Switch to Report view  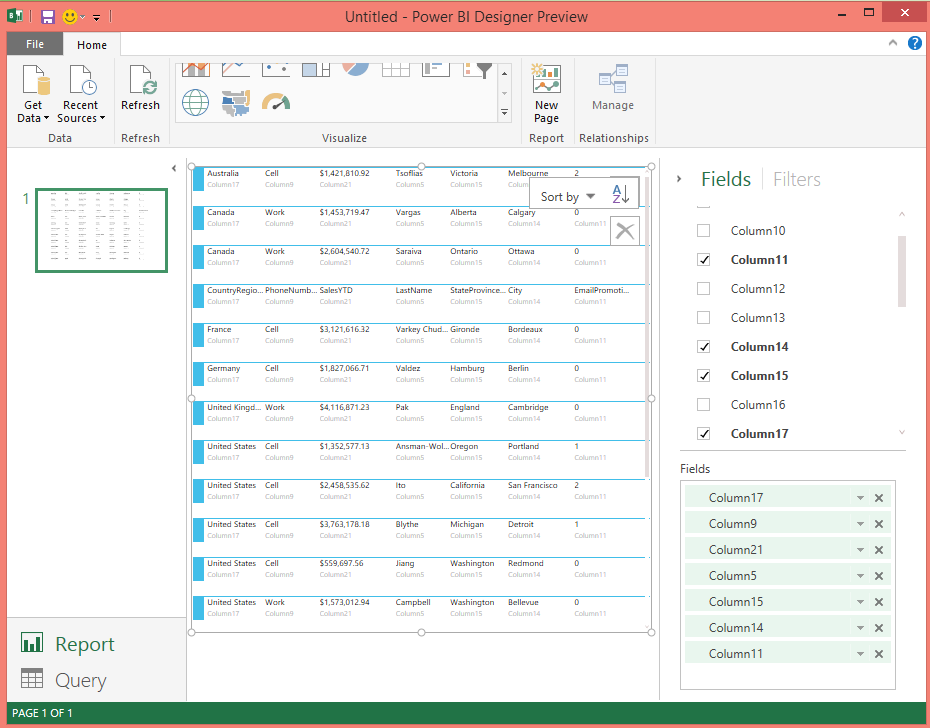tap(68, 644)
